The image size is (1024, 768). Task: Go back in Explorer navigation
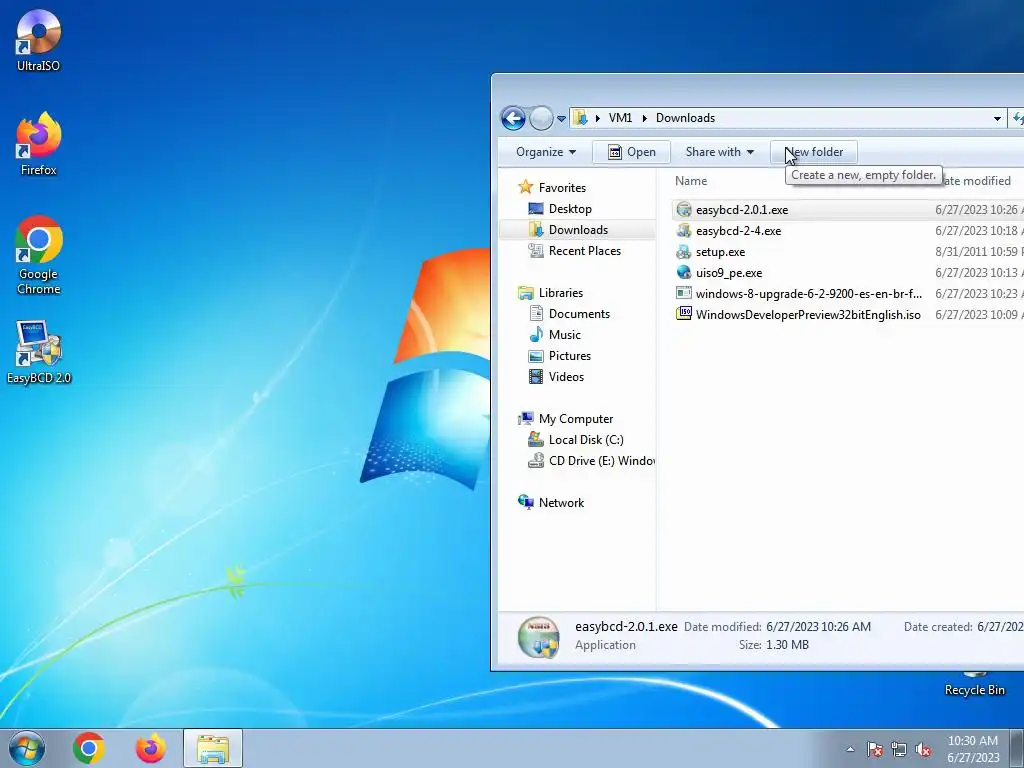point(513,118)
